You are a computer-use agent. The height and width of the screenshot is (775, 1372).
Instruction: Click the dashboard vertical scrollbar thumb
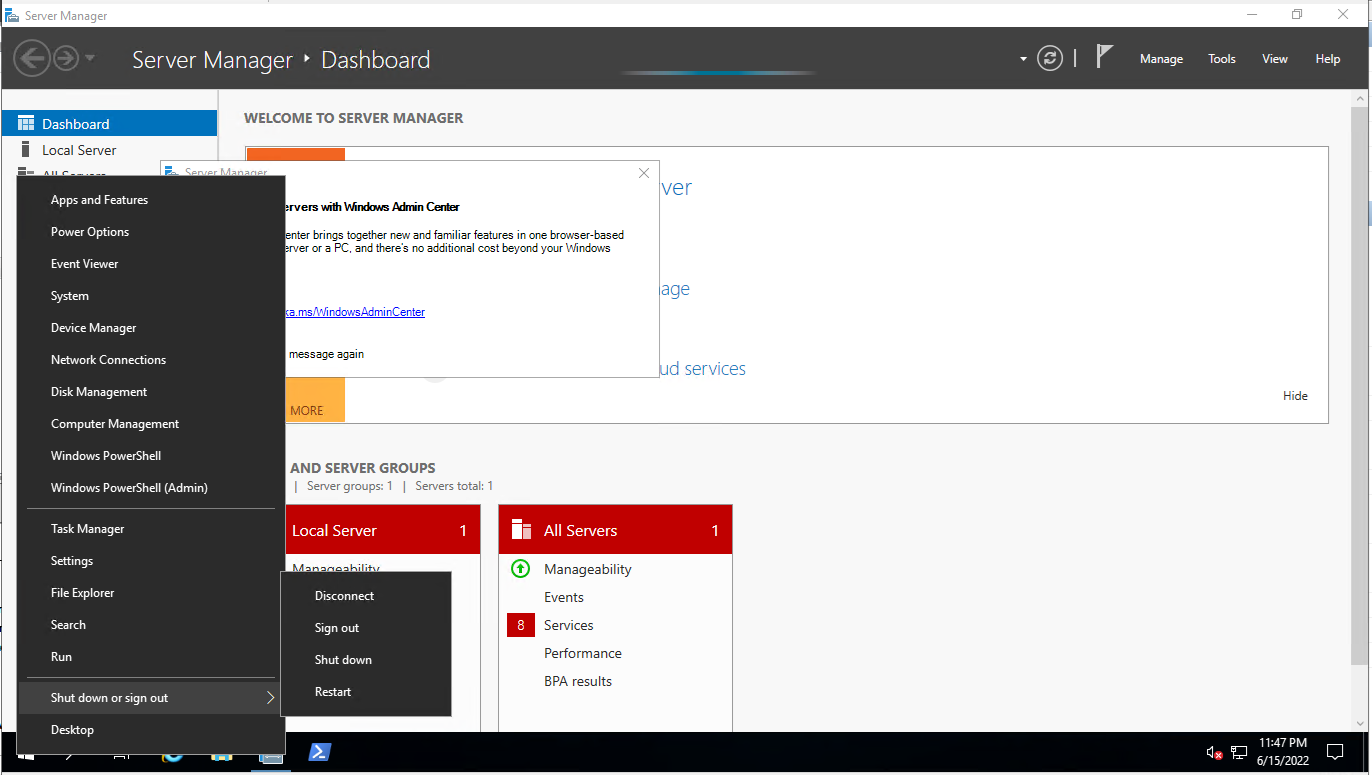pos(1360,385)
